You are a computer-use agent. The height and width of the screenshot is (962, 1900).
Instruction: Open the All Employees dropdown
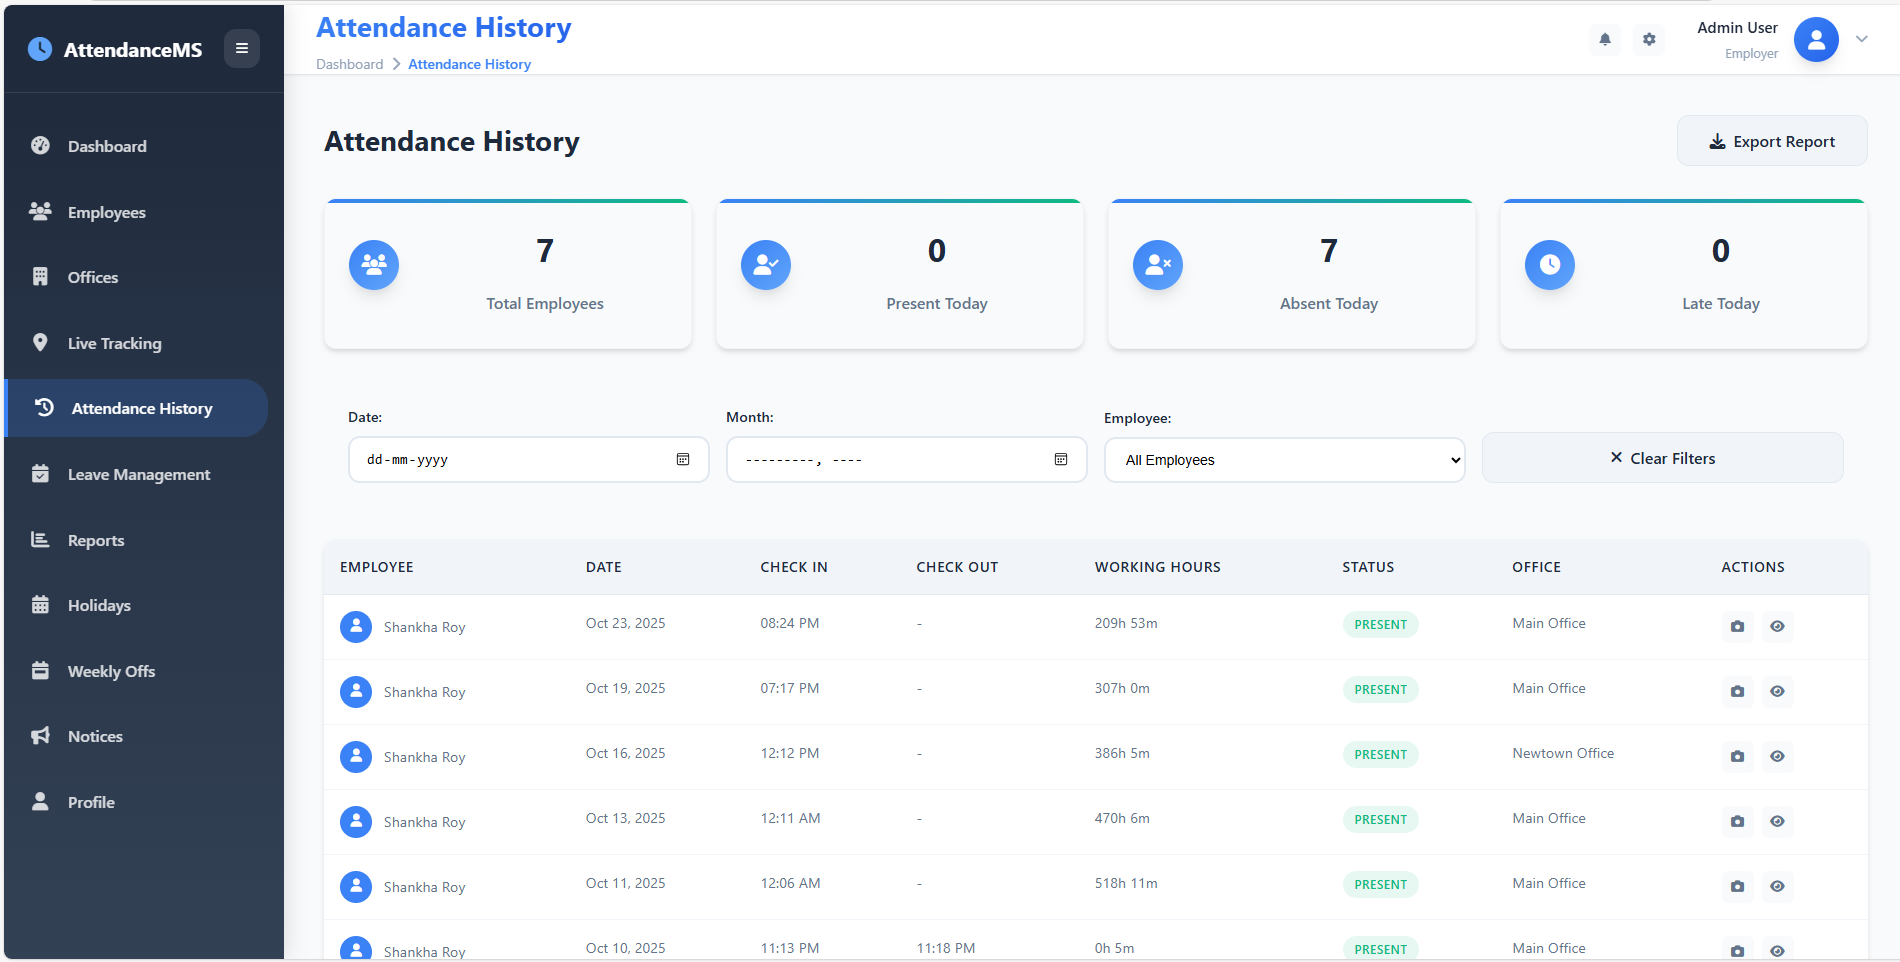(1284, 459)
